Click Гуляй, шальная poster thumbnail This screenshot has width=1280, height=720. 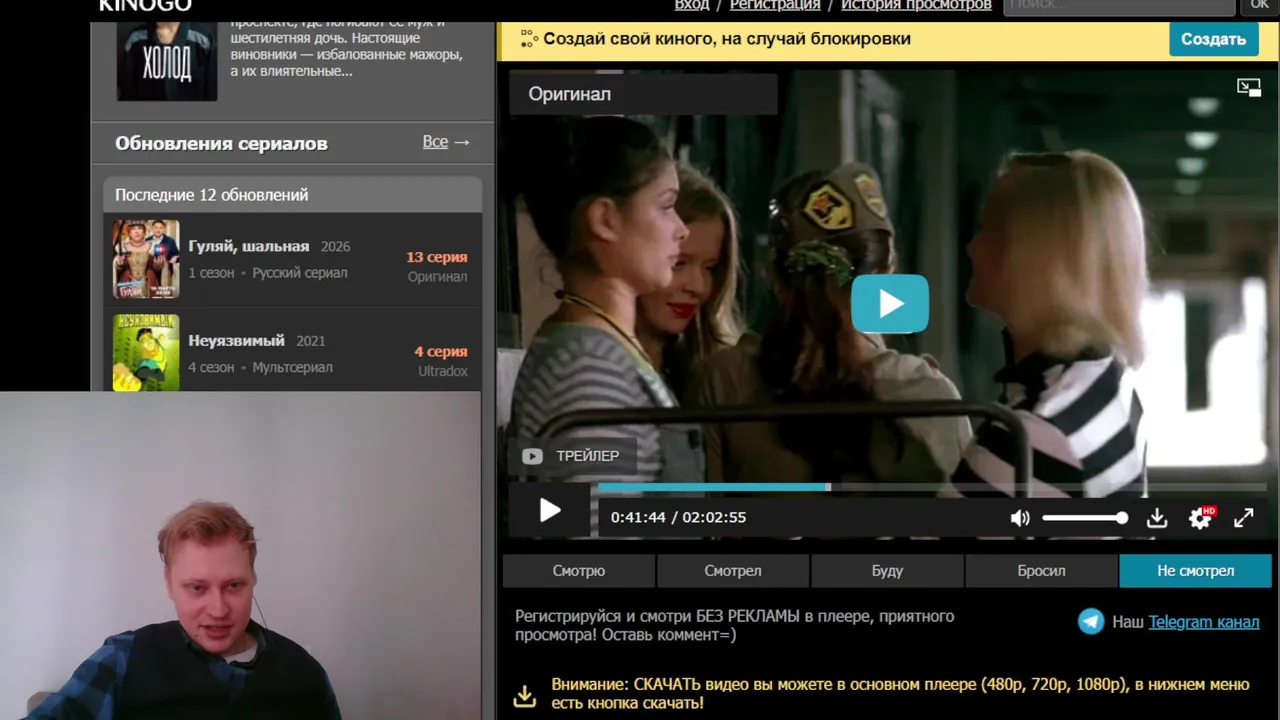[146, 259]
